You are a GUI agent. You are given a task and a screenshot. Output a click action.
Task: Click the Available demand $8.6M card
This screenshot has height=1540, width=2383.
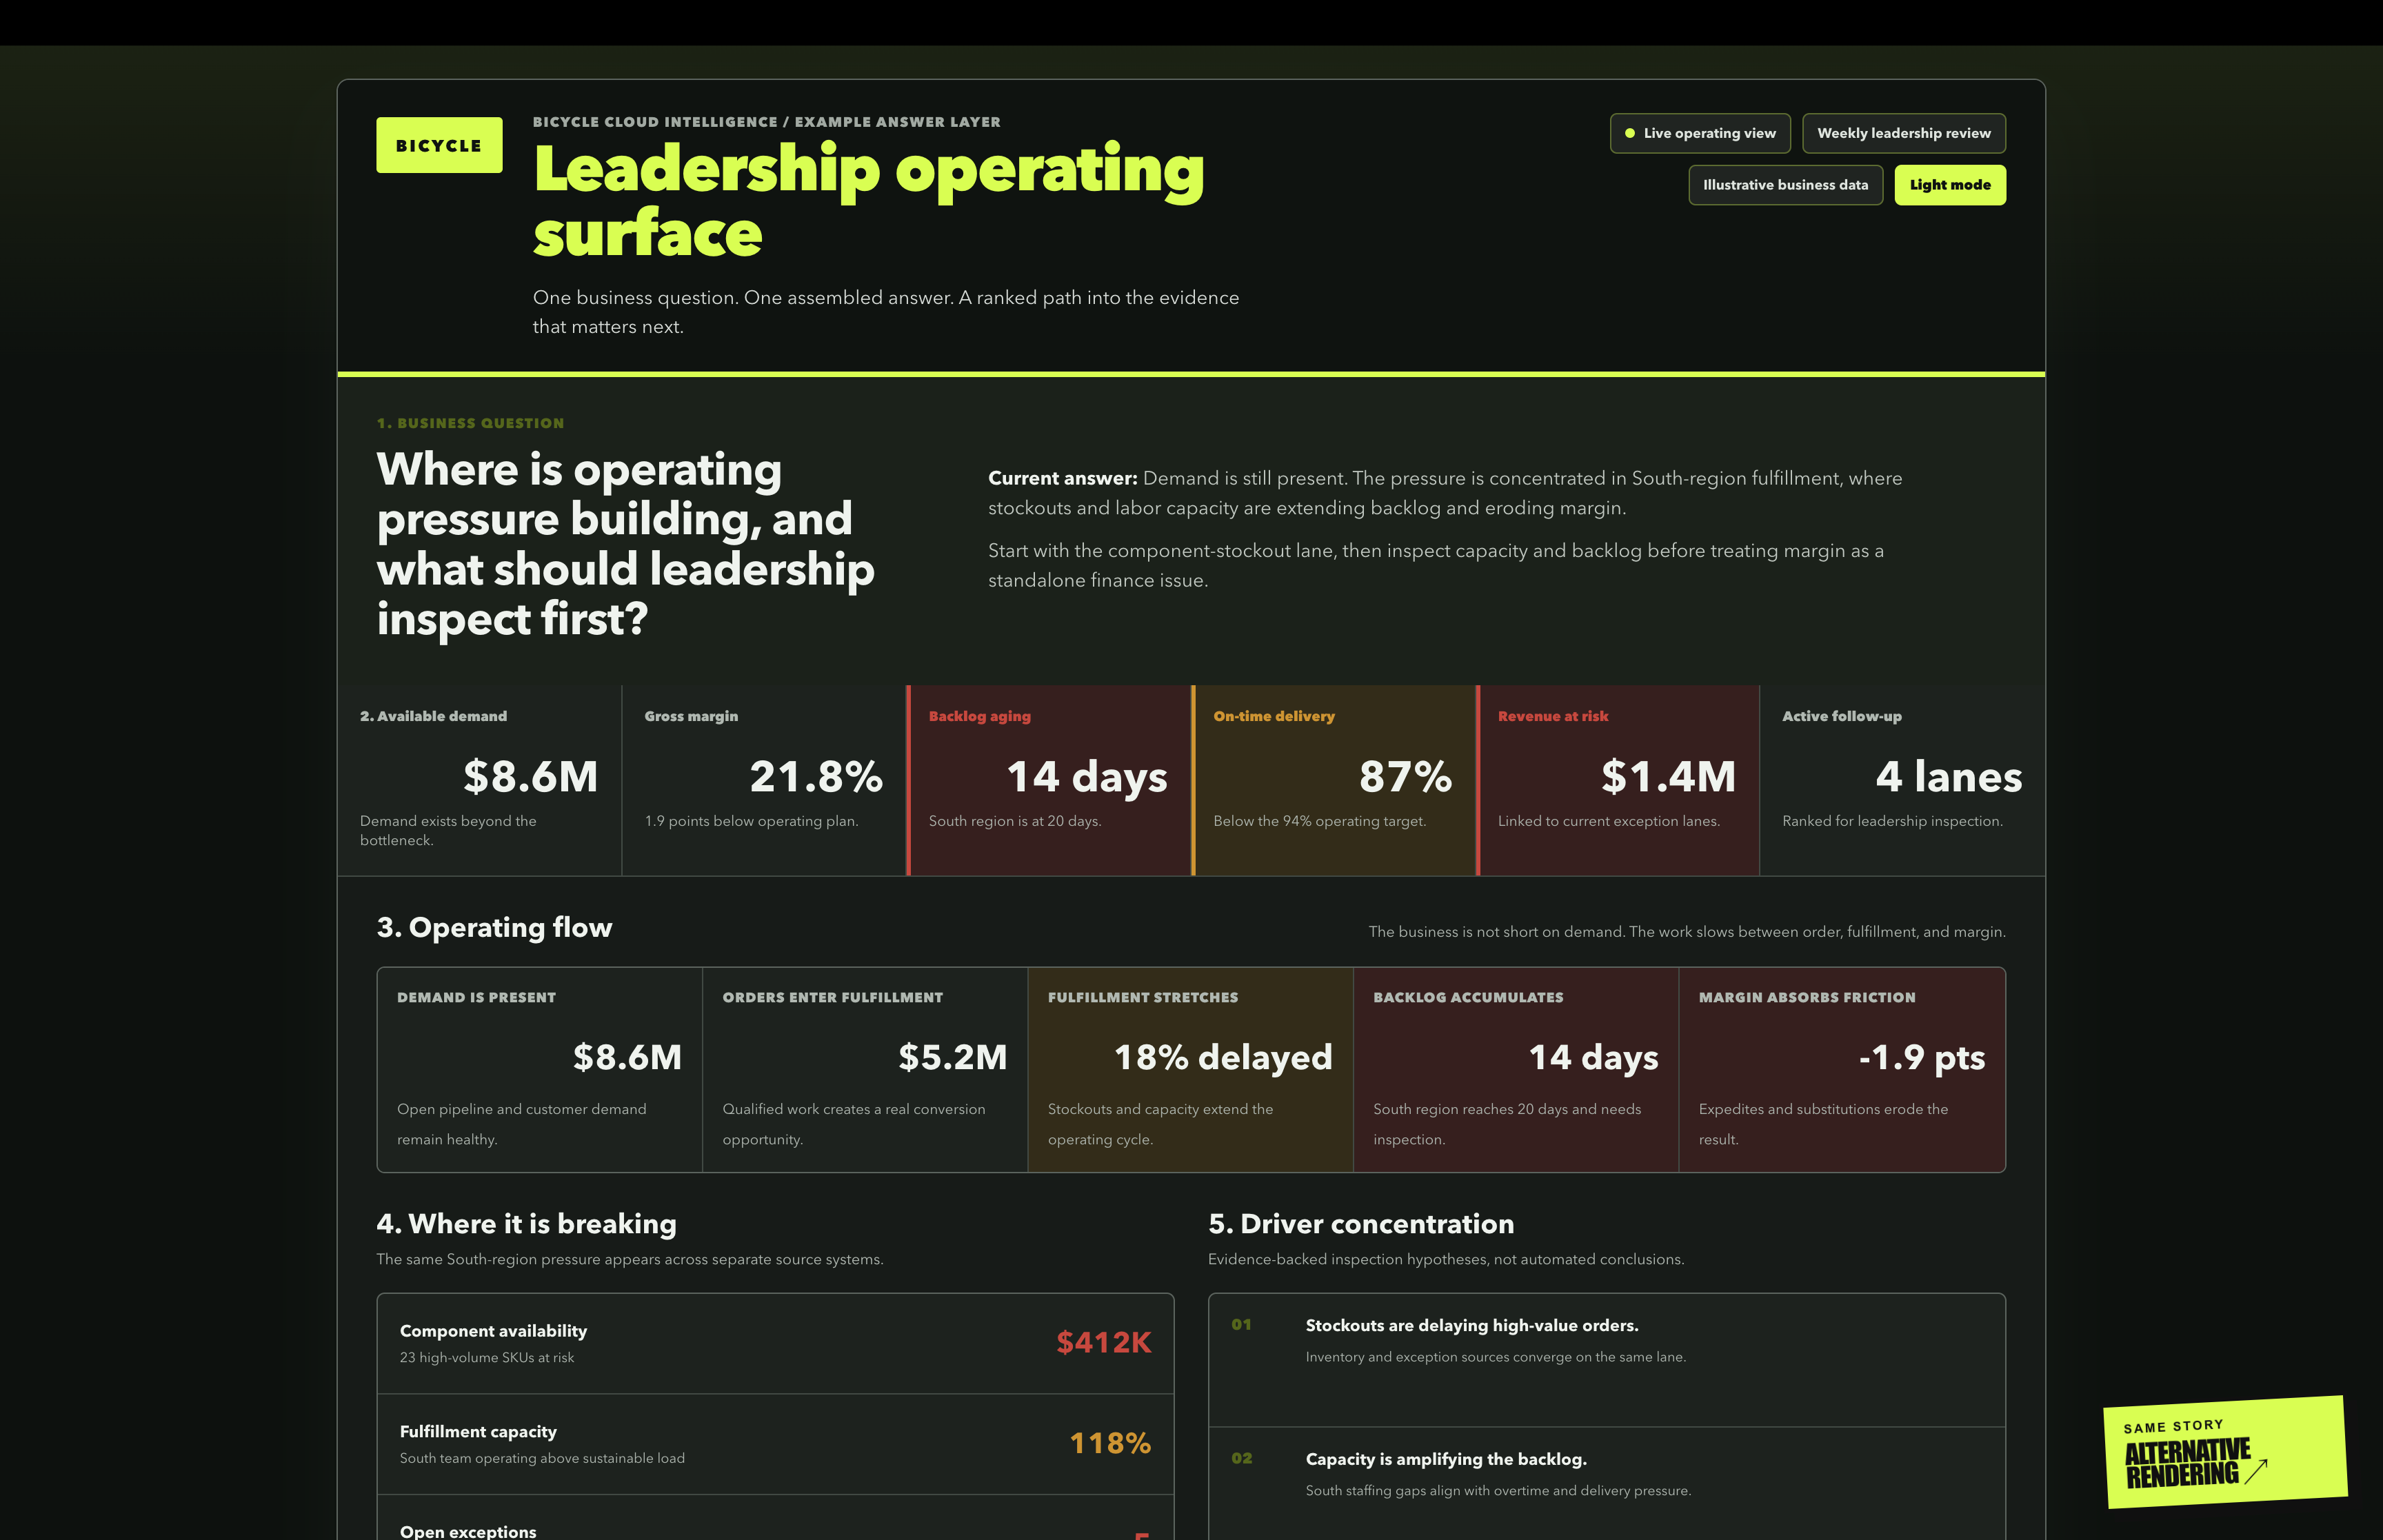tap(479, 780)
